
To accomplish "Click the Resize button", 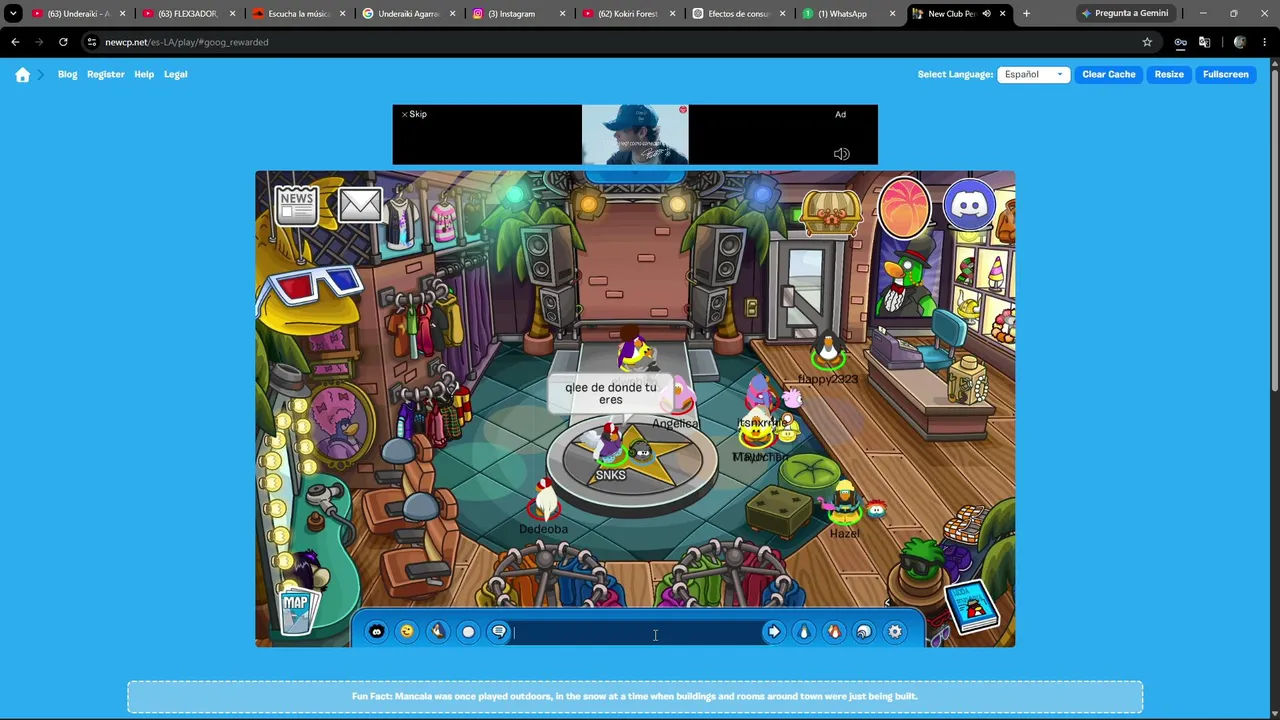I will (1169, 74).
